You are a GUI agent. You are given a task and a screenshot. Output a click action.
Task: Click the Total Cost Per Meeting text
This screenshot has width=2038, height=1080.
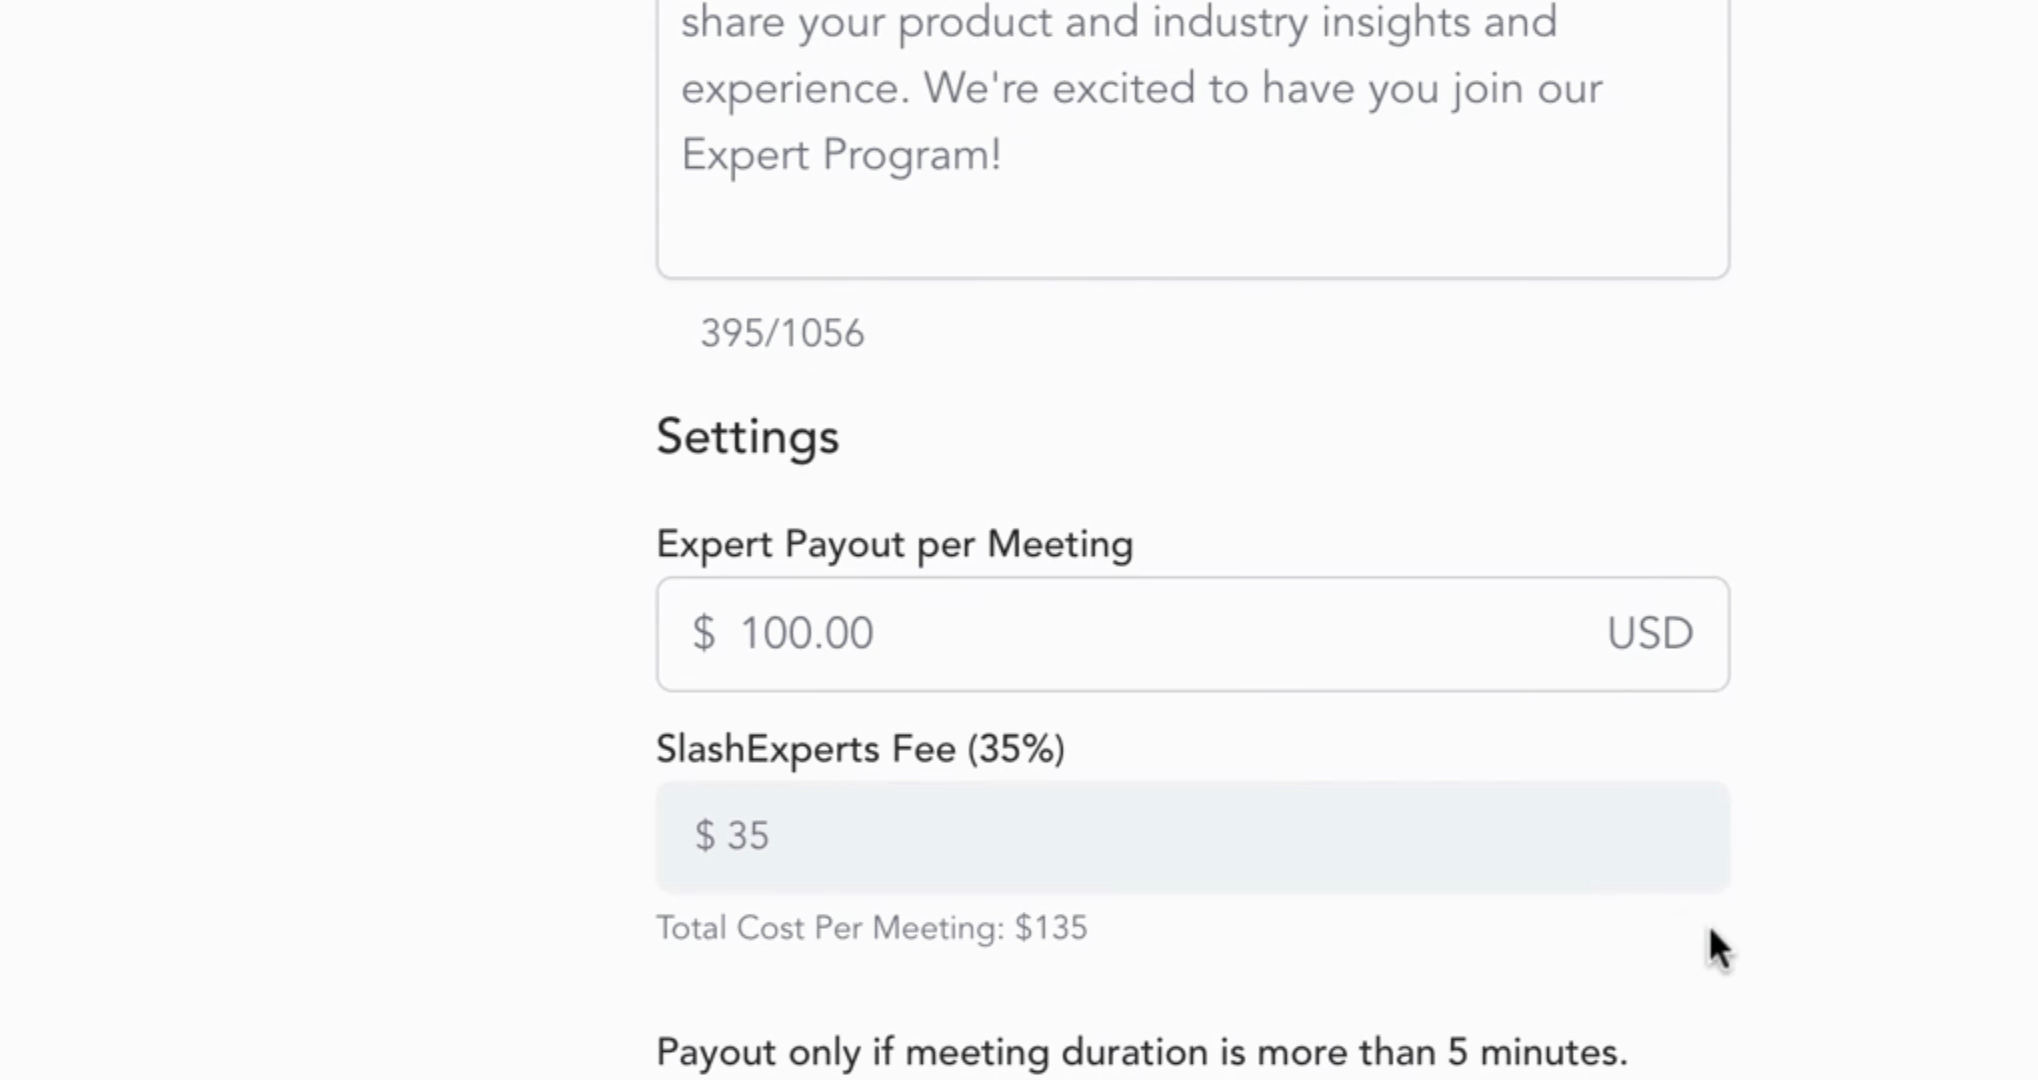coord(830,928)
